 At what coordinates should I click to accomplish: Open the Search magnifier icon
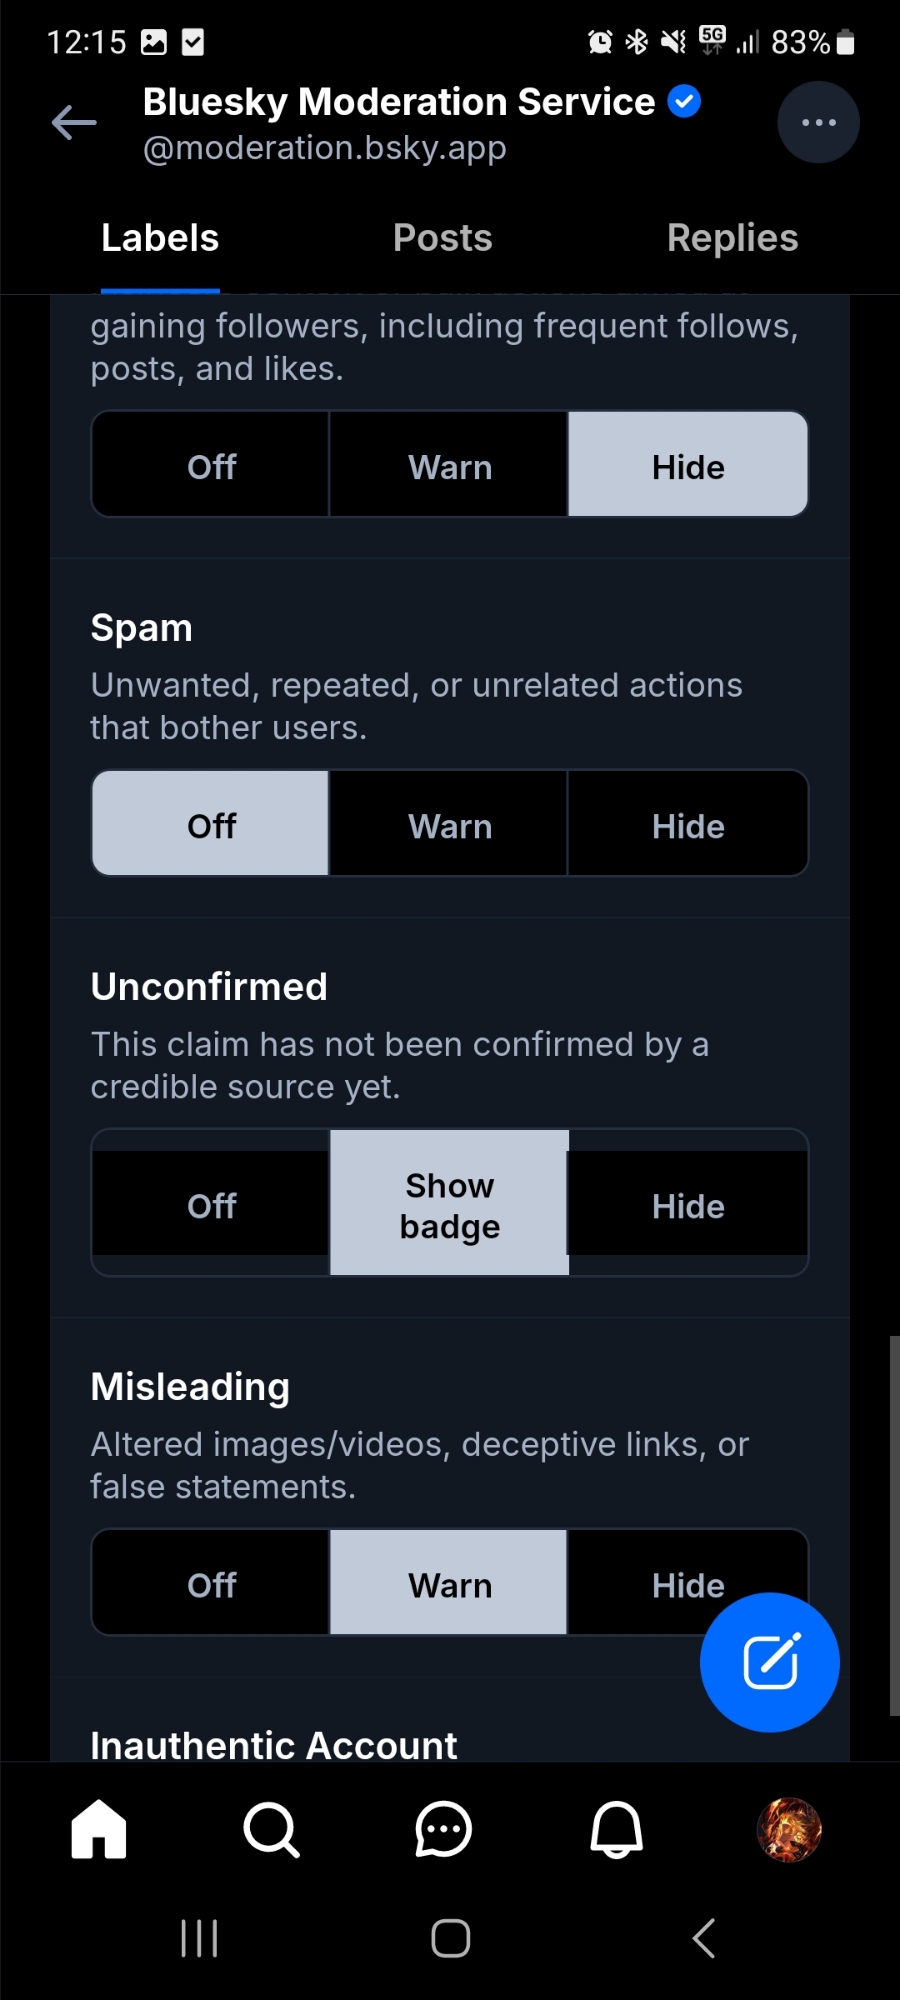coord(271,1829)
